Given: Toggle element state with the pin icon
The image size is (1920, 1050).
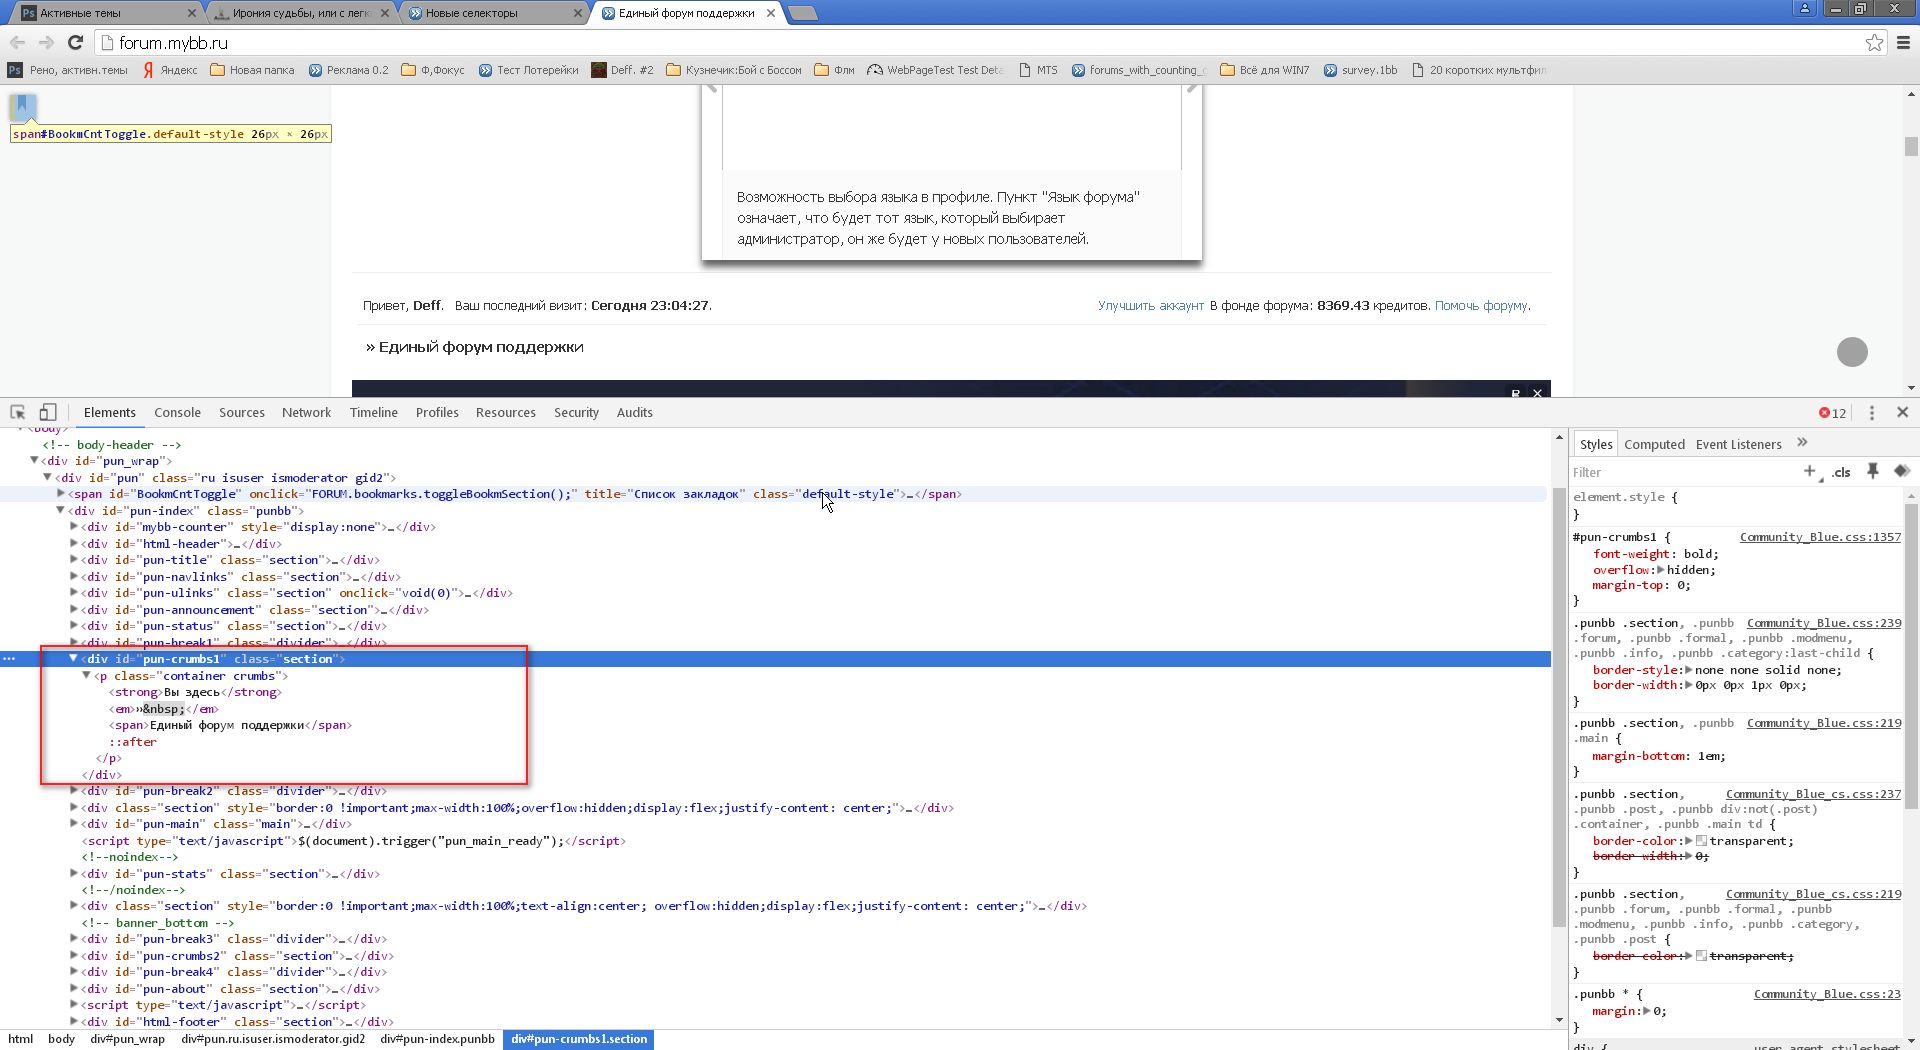Looking at the screenshot, I should tap(1873, 471).
